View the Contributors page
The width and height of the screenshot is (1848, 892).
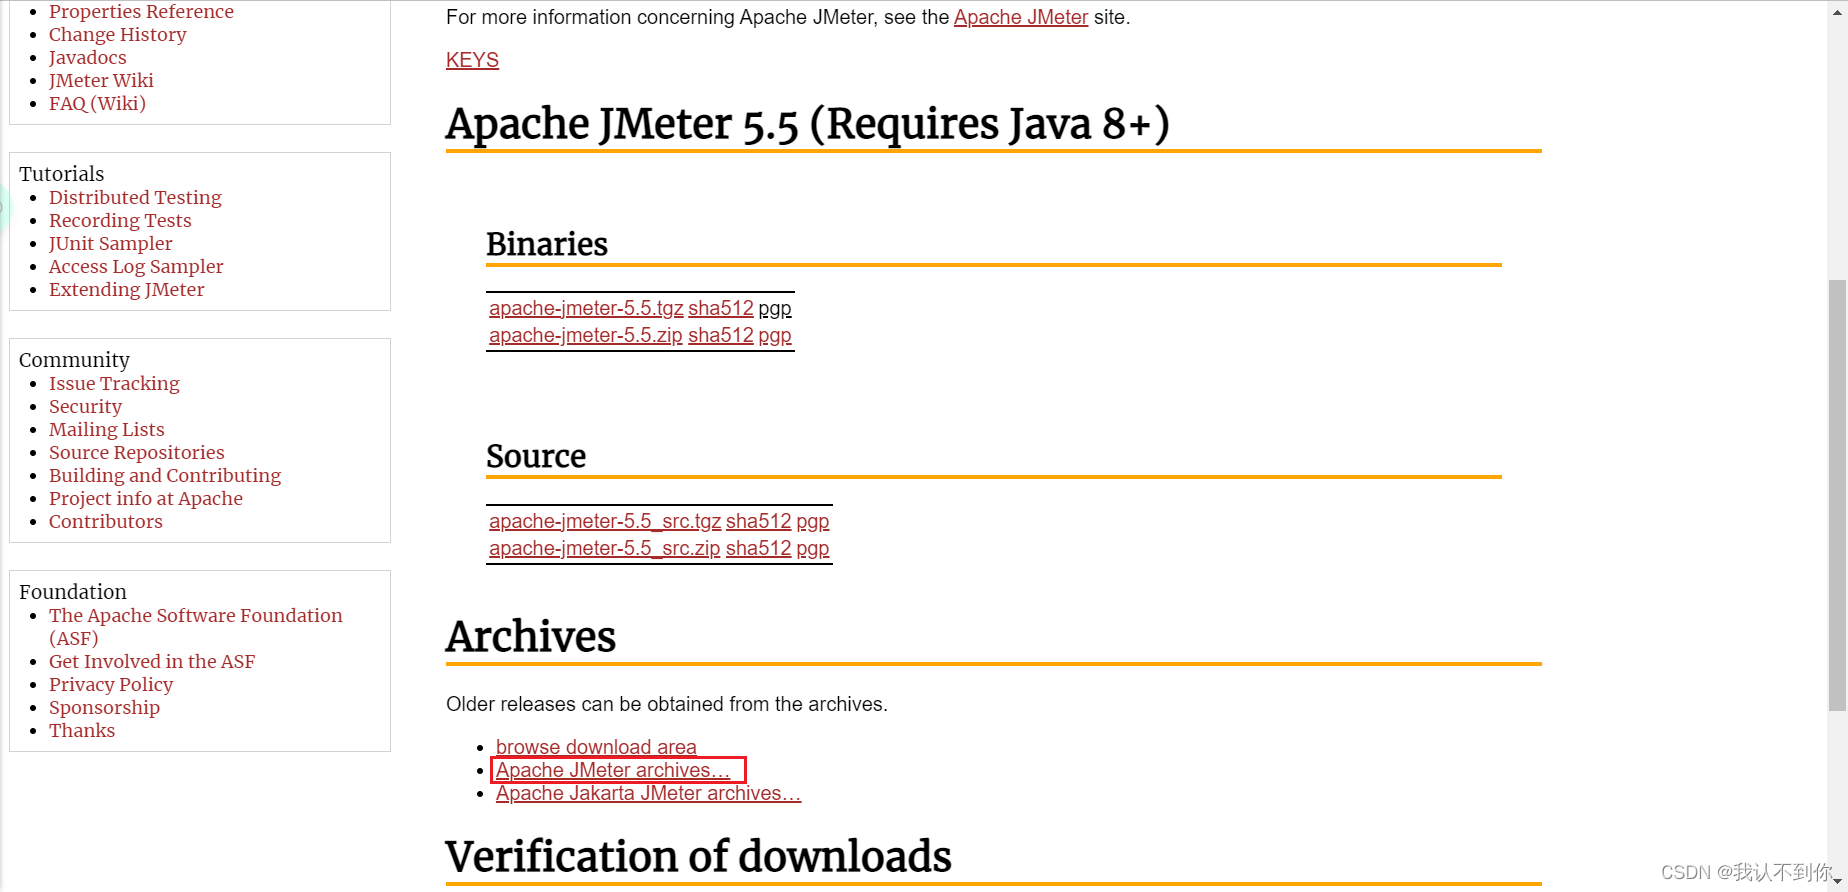(x=105, y=521)
